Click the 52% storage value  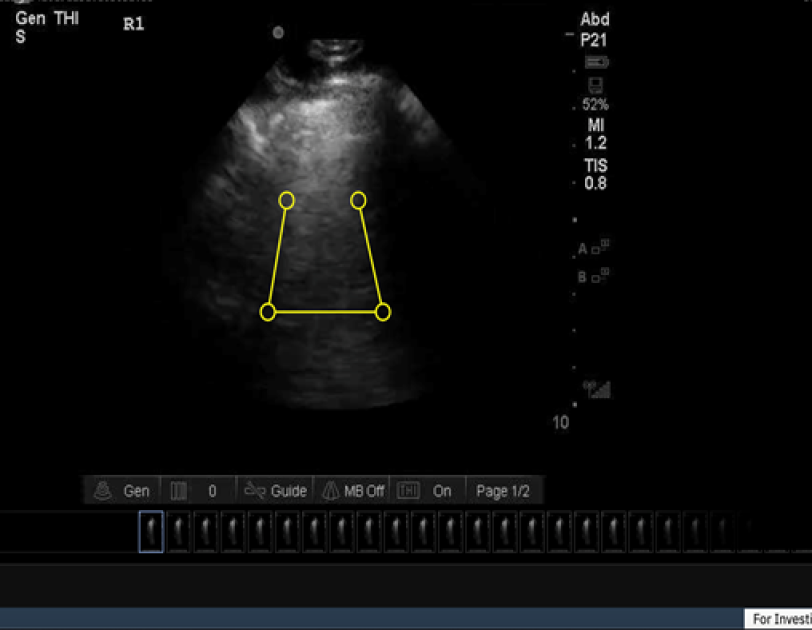pyautogui.click(x=595, y=105)
